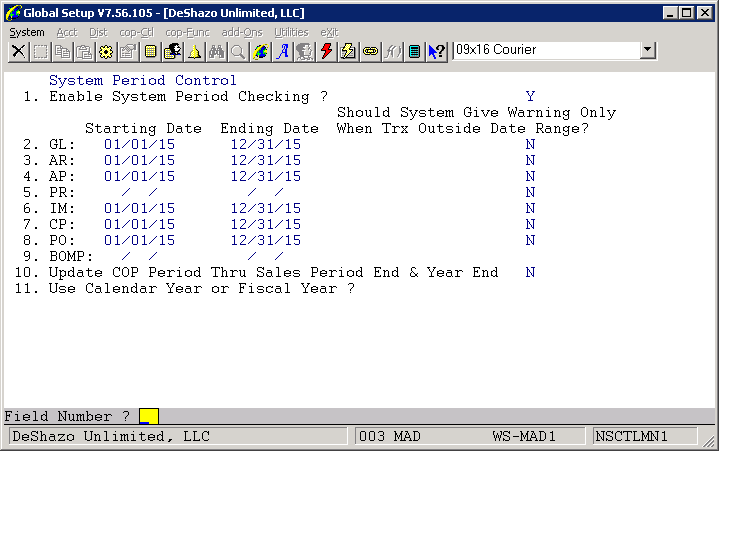738x541 pixels.
Task: Click the GL warning-only N value
Action: point(530,145)
